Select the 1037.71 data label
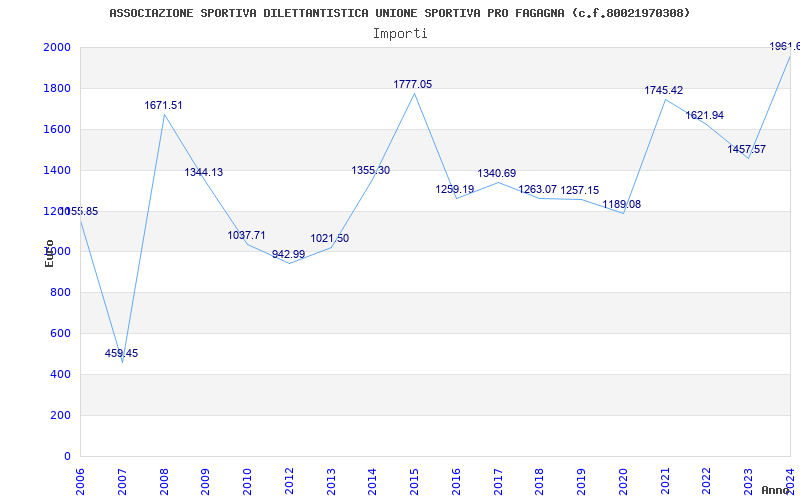 click(x=246, y=235)
